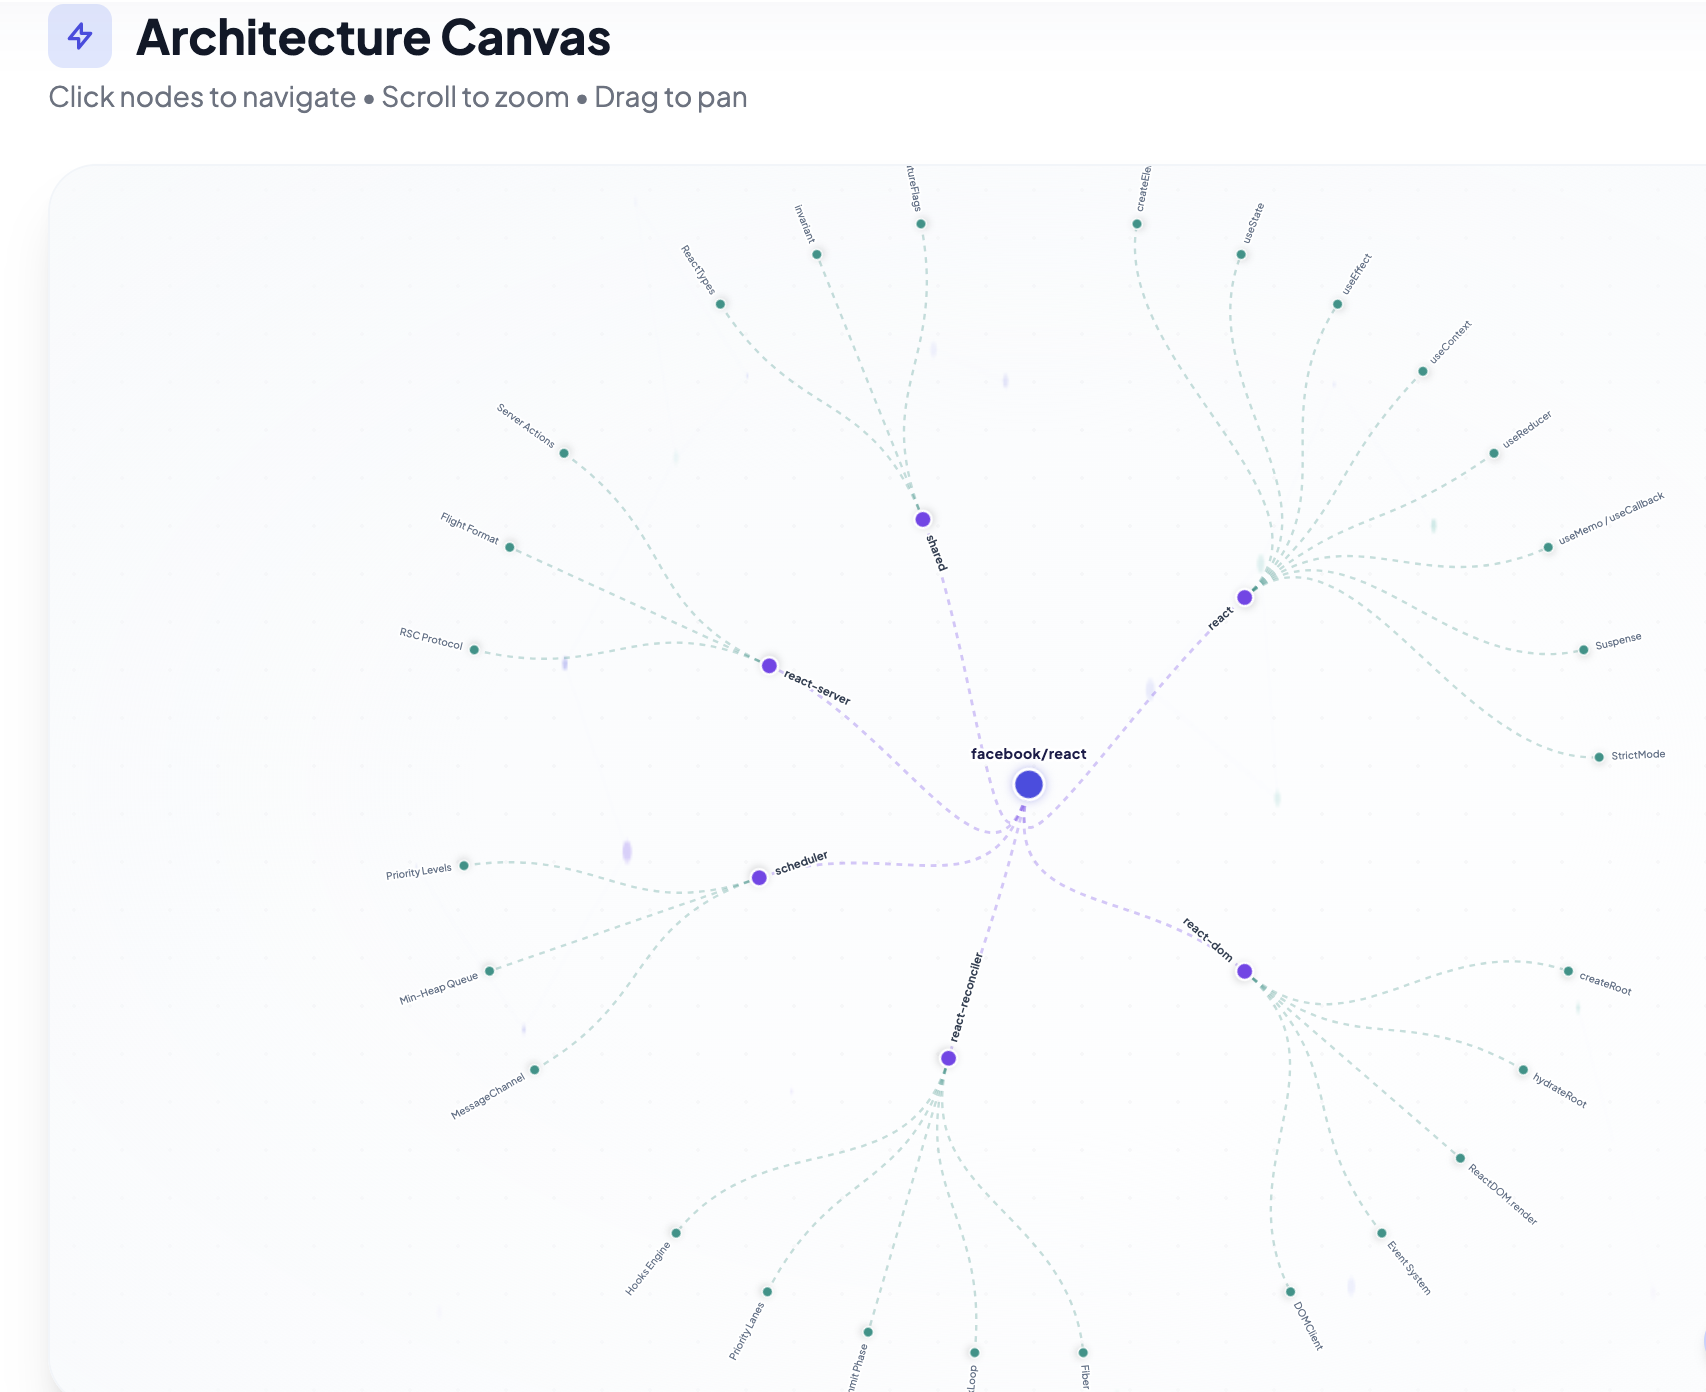Open the shared package hub node
Viewport: 1706px width, 1392px height.
[x=921, y=518]
